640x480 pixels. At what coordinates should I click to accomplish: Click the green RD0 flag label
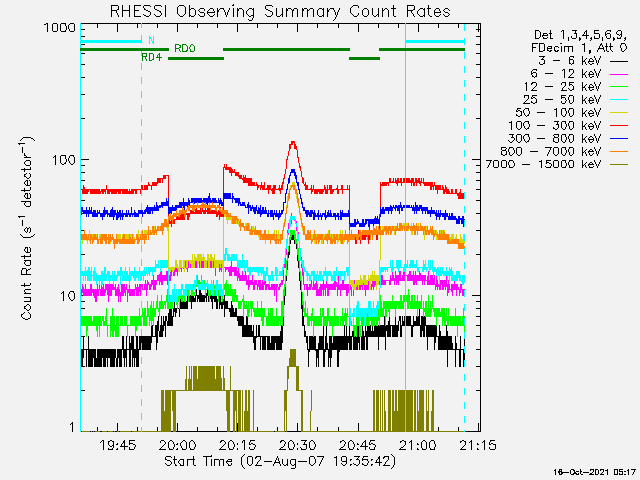click(184, 49)
